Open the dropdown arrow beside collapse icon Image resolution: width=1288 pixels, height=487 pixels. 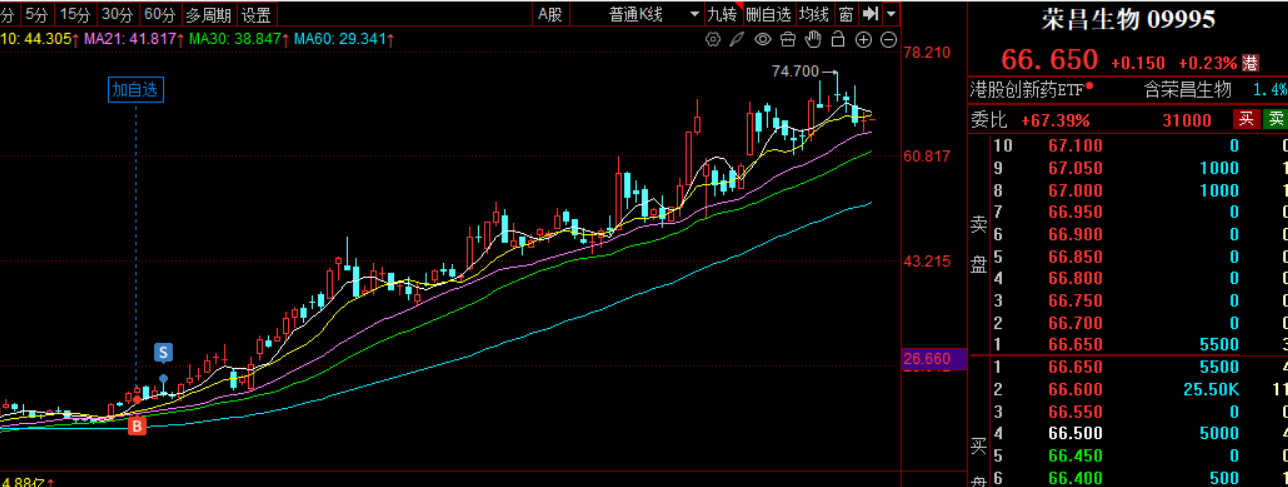point(891,14)
